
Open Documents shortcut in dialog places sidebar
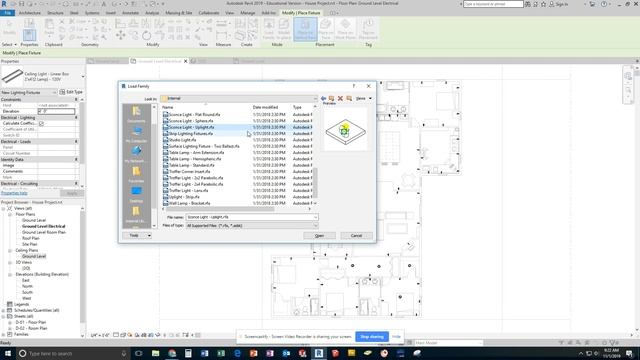point(136,114)
